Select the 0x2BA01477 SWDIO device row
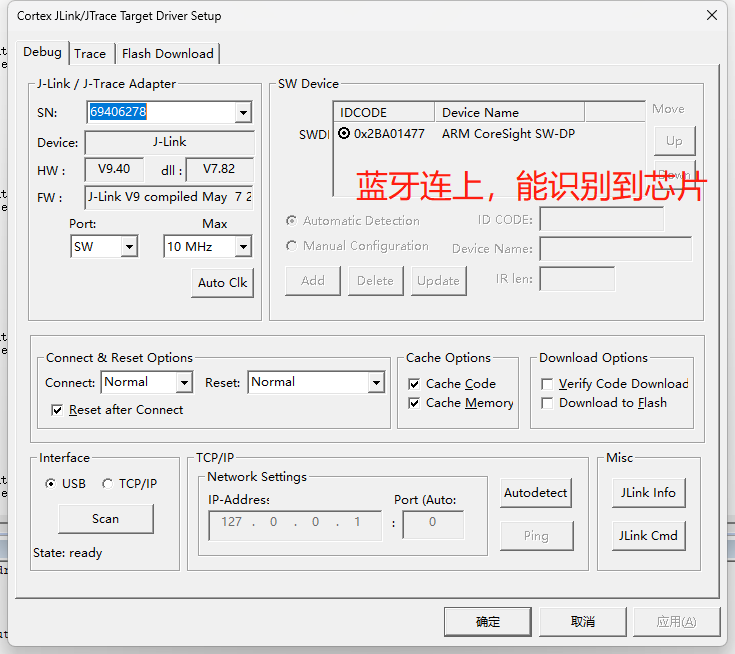 [x=388, y=134]
